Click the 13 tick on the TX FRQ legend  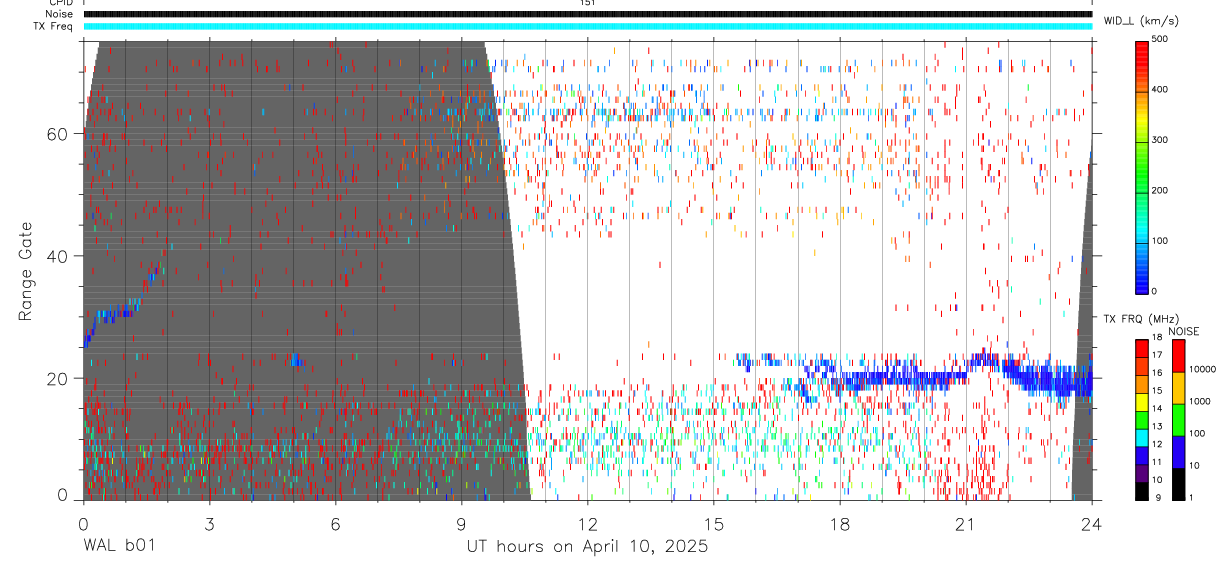pyautogui.click(x=1157, y=428)
